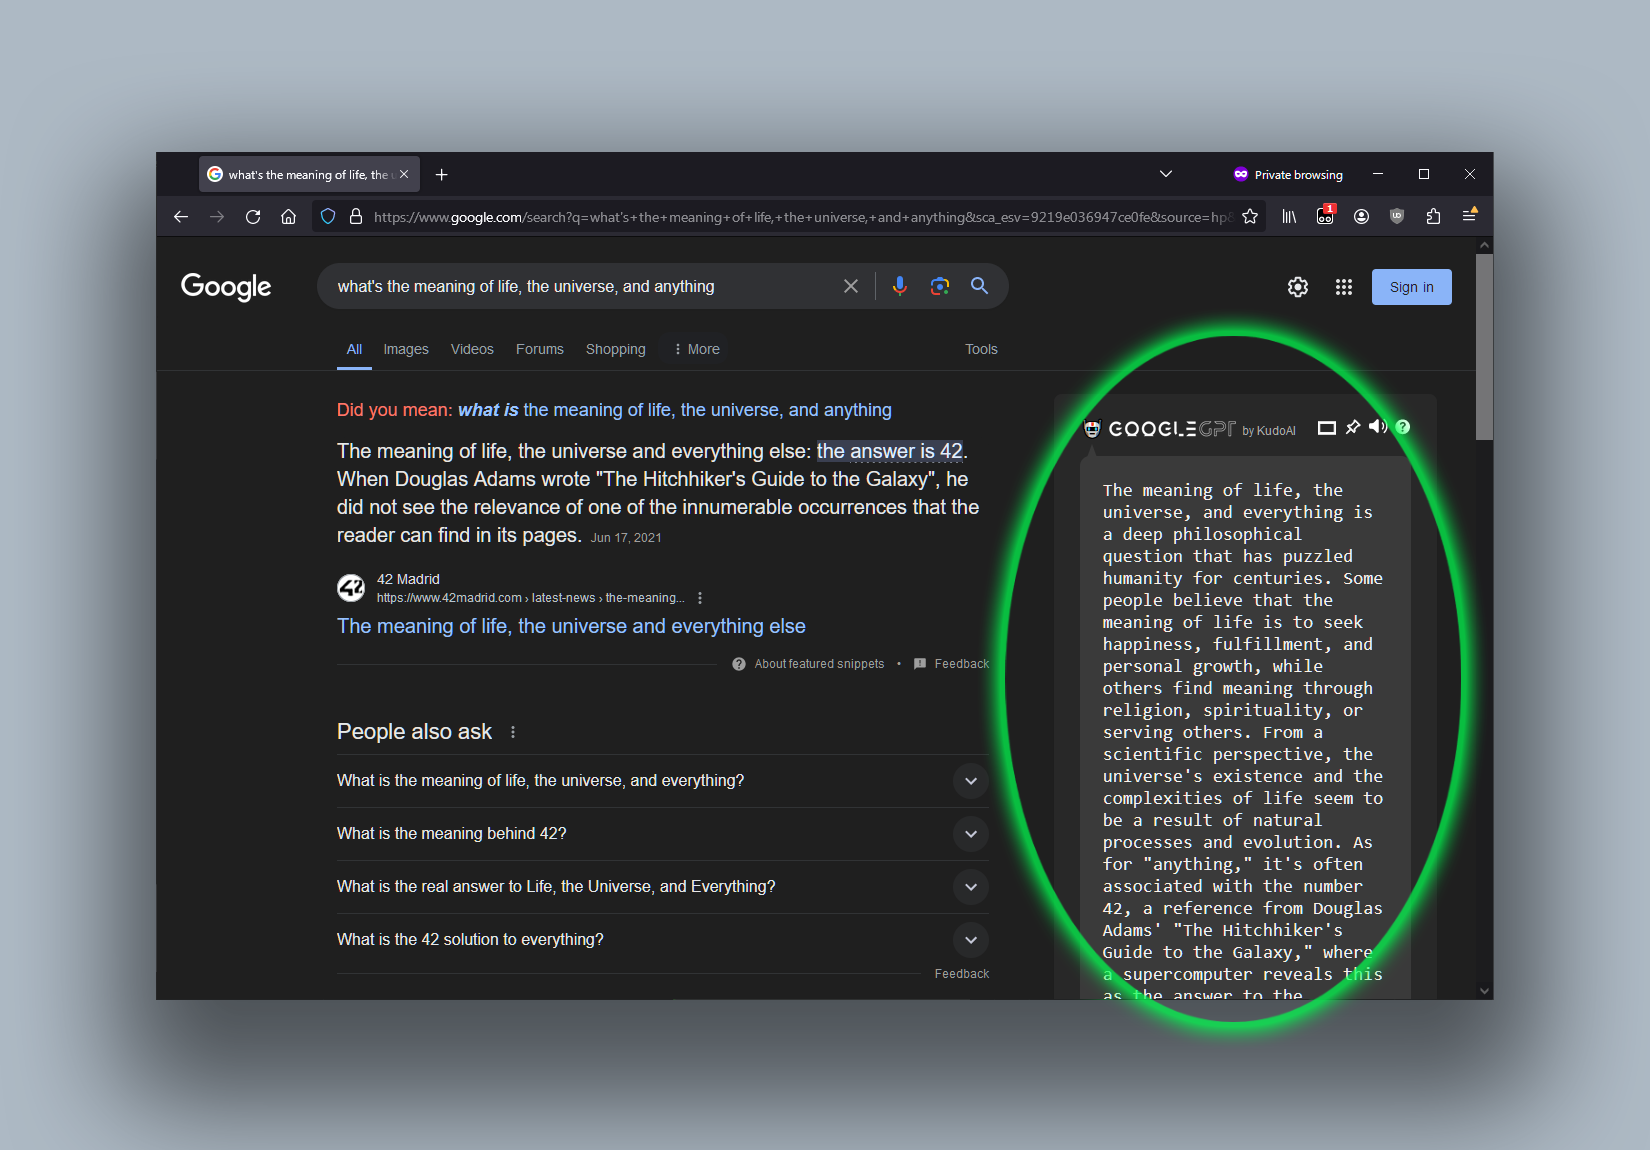View site security padlock info

355,217
